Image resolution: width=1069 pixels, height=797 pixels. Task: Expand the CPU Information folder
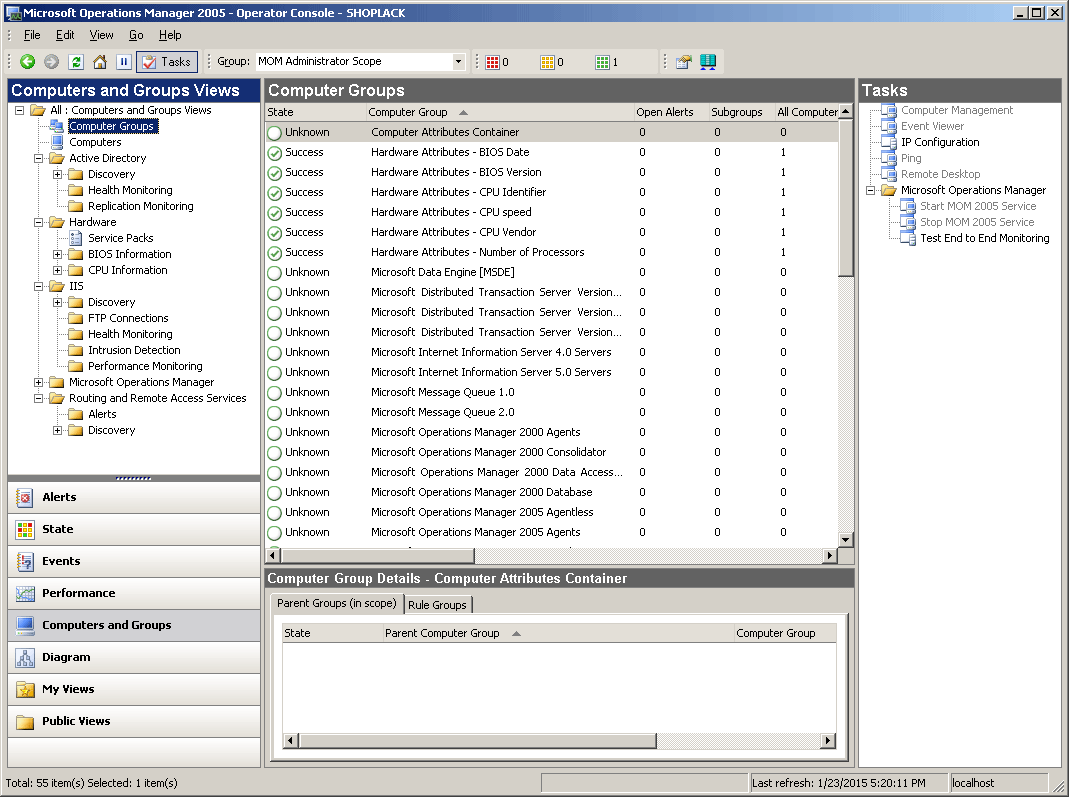(58, 270)
